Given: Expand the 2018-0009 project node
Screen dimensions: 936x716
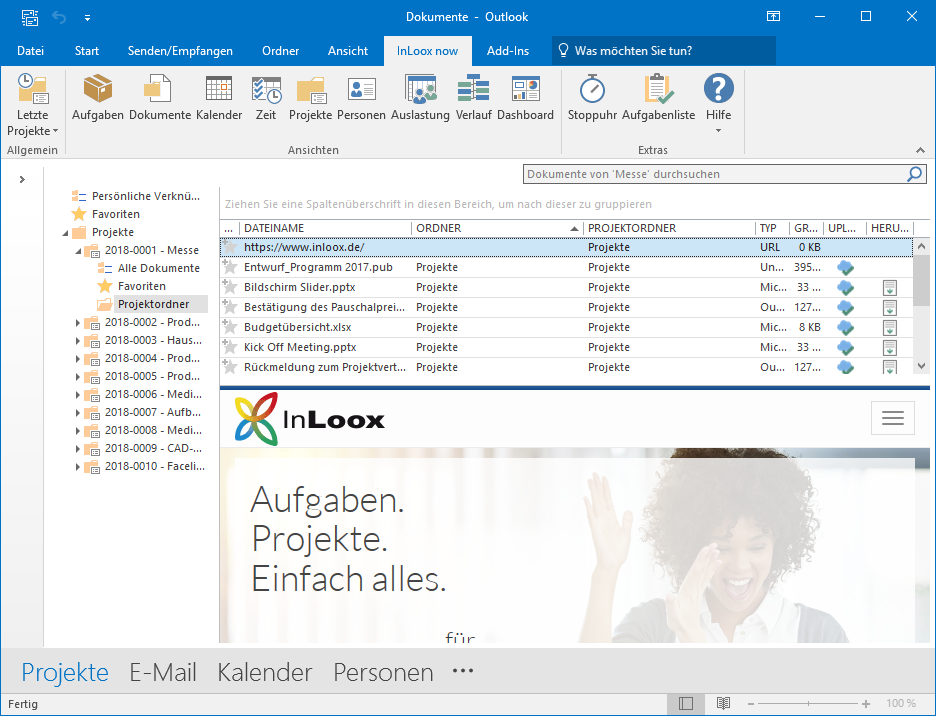Looking at the screenshot, I should 78,448.
